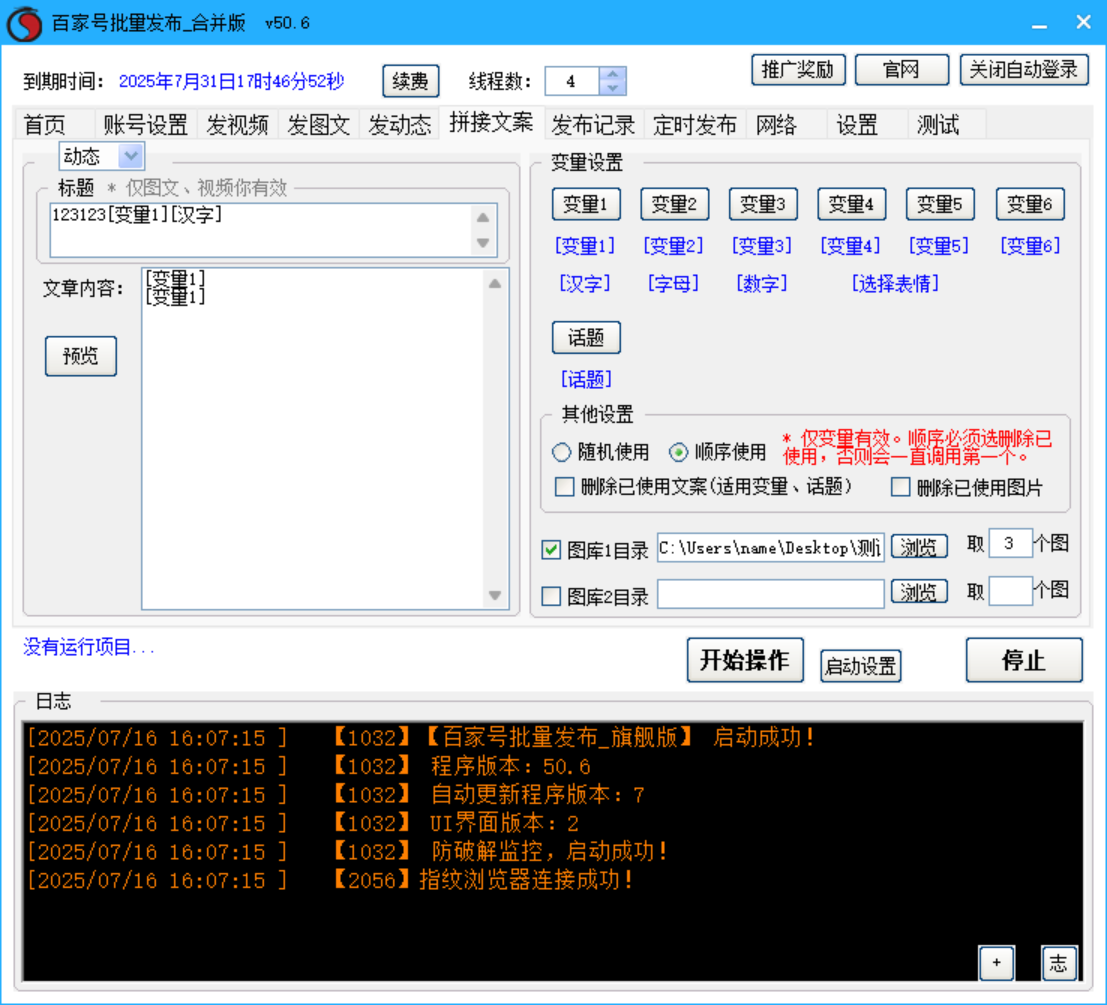Browse for 图库2目录 folder
Image resolution: width=1107 pixels, height=1005 pixels.
click(918, 591)
